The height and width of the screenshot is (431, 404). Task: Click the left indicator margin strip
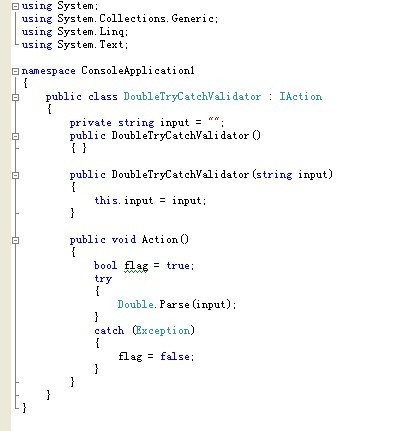point(5,215)
